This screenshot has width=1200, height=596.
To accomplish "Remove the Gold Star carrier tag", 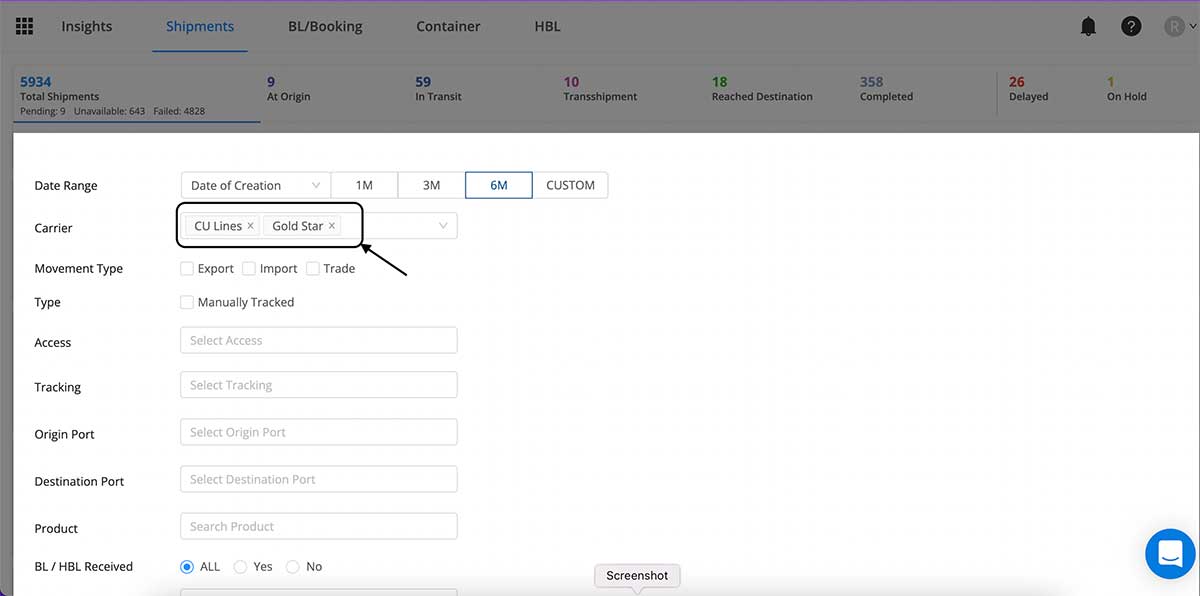I will click(332, 226).
